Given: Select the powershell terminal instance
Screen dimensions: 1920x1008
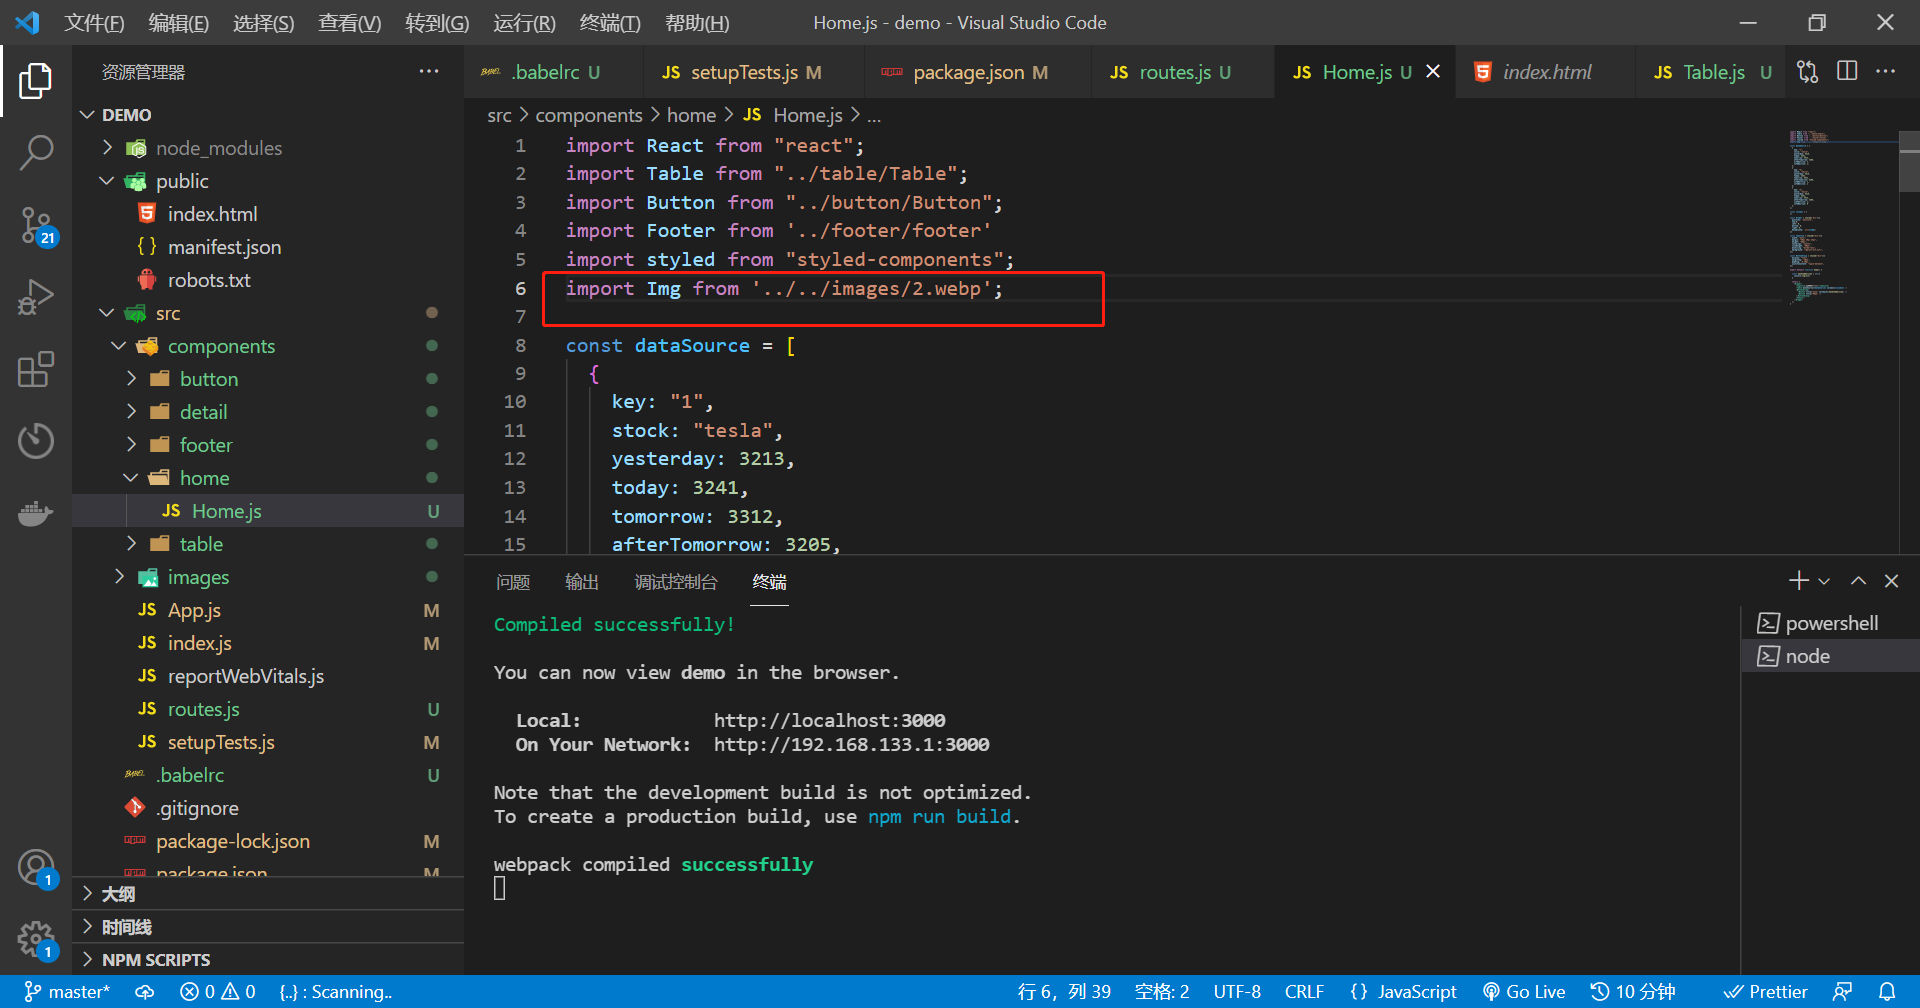Looking at the screenshot, I should (x=1830, y=623).
